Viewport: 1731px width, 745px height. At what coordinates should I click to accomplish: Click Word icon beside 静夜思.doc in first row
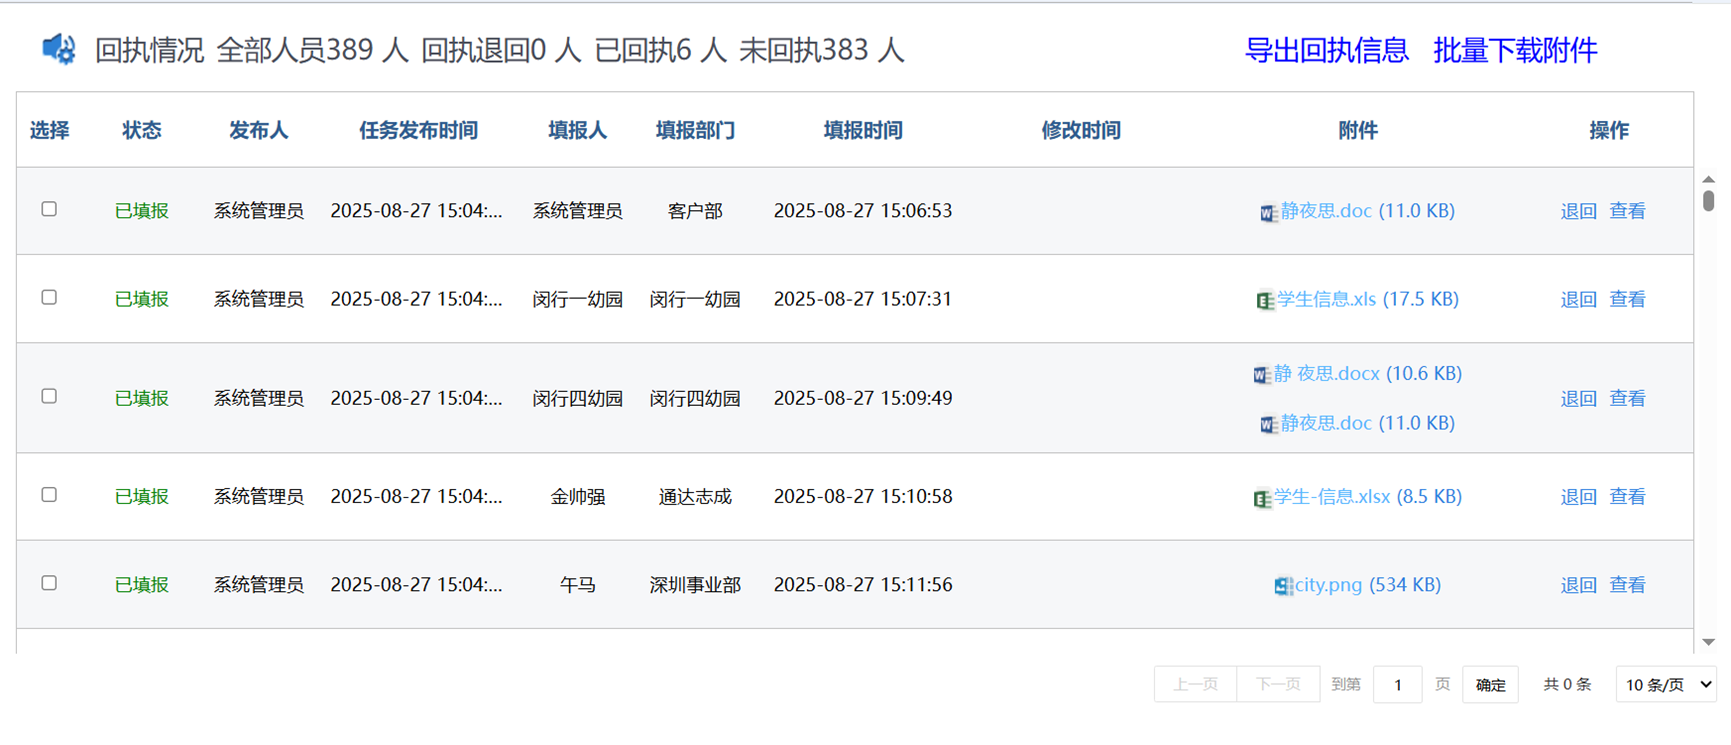coord(1268,212)
